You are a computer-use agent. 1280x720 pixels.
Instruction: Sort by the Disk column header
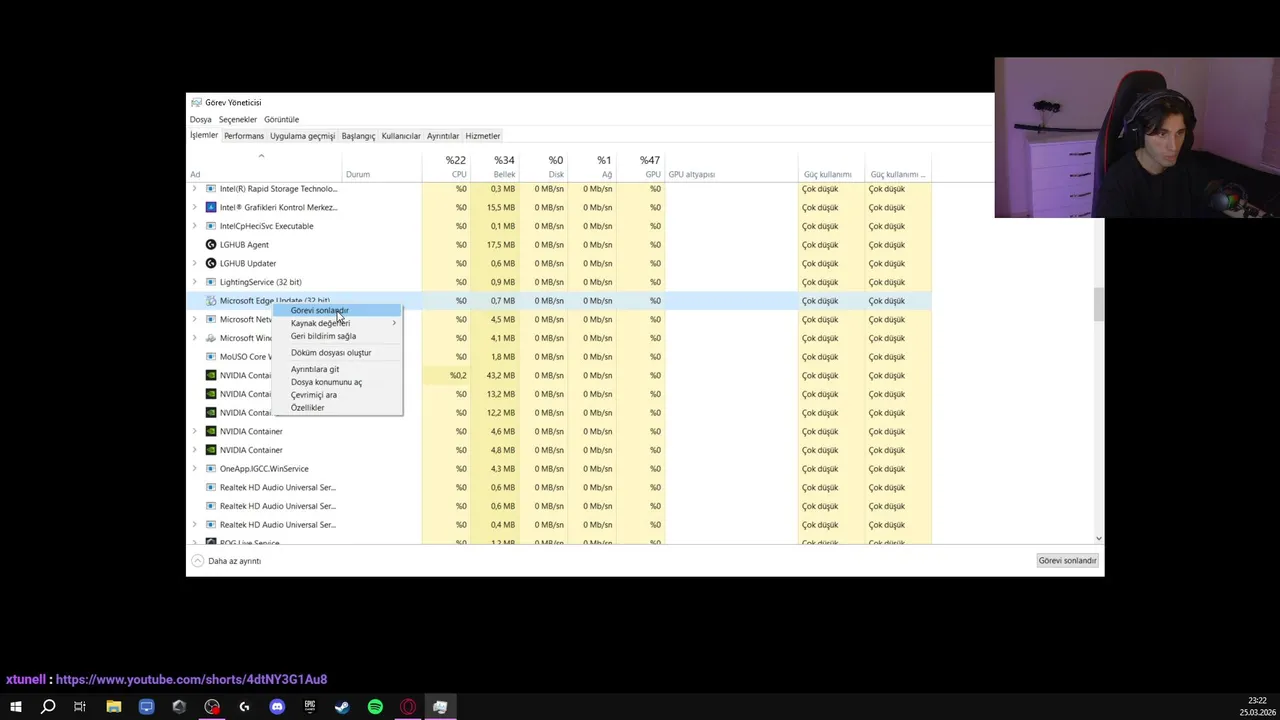pyautogui.click(x=543, y=166)
